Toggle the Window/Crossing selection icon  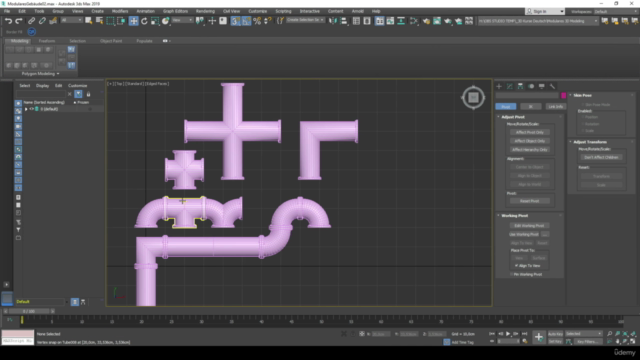tap(121, 21)
